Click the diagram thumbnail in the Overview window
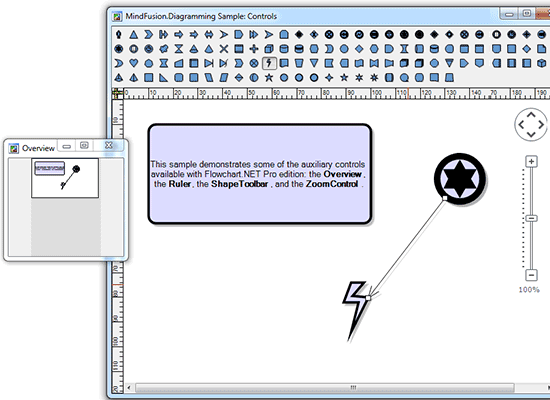Image resolution: width=550 pixels, height=400 pixels. click(x=65, y=178)
